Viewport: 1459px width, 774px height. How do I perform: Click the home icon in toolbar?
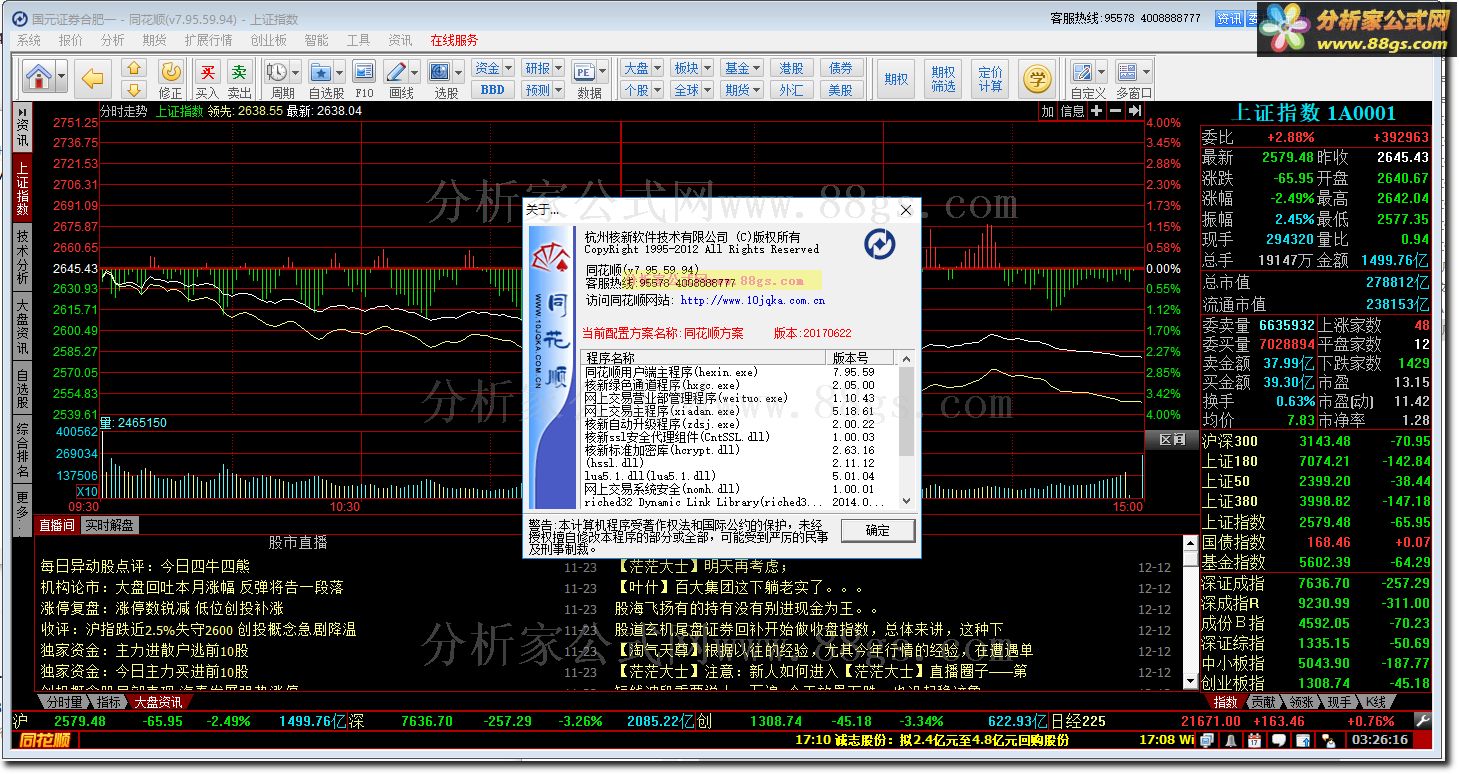coord(38,76)
